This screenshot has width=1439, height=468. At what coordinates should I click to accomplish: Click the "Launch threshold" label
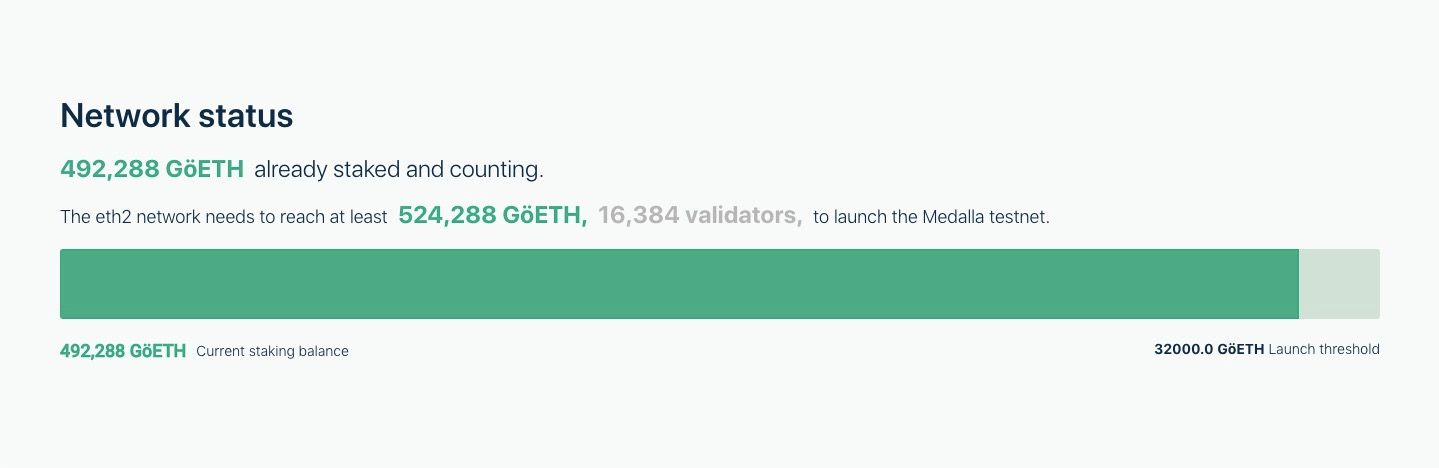point(1324,350)
